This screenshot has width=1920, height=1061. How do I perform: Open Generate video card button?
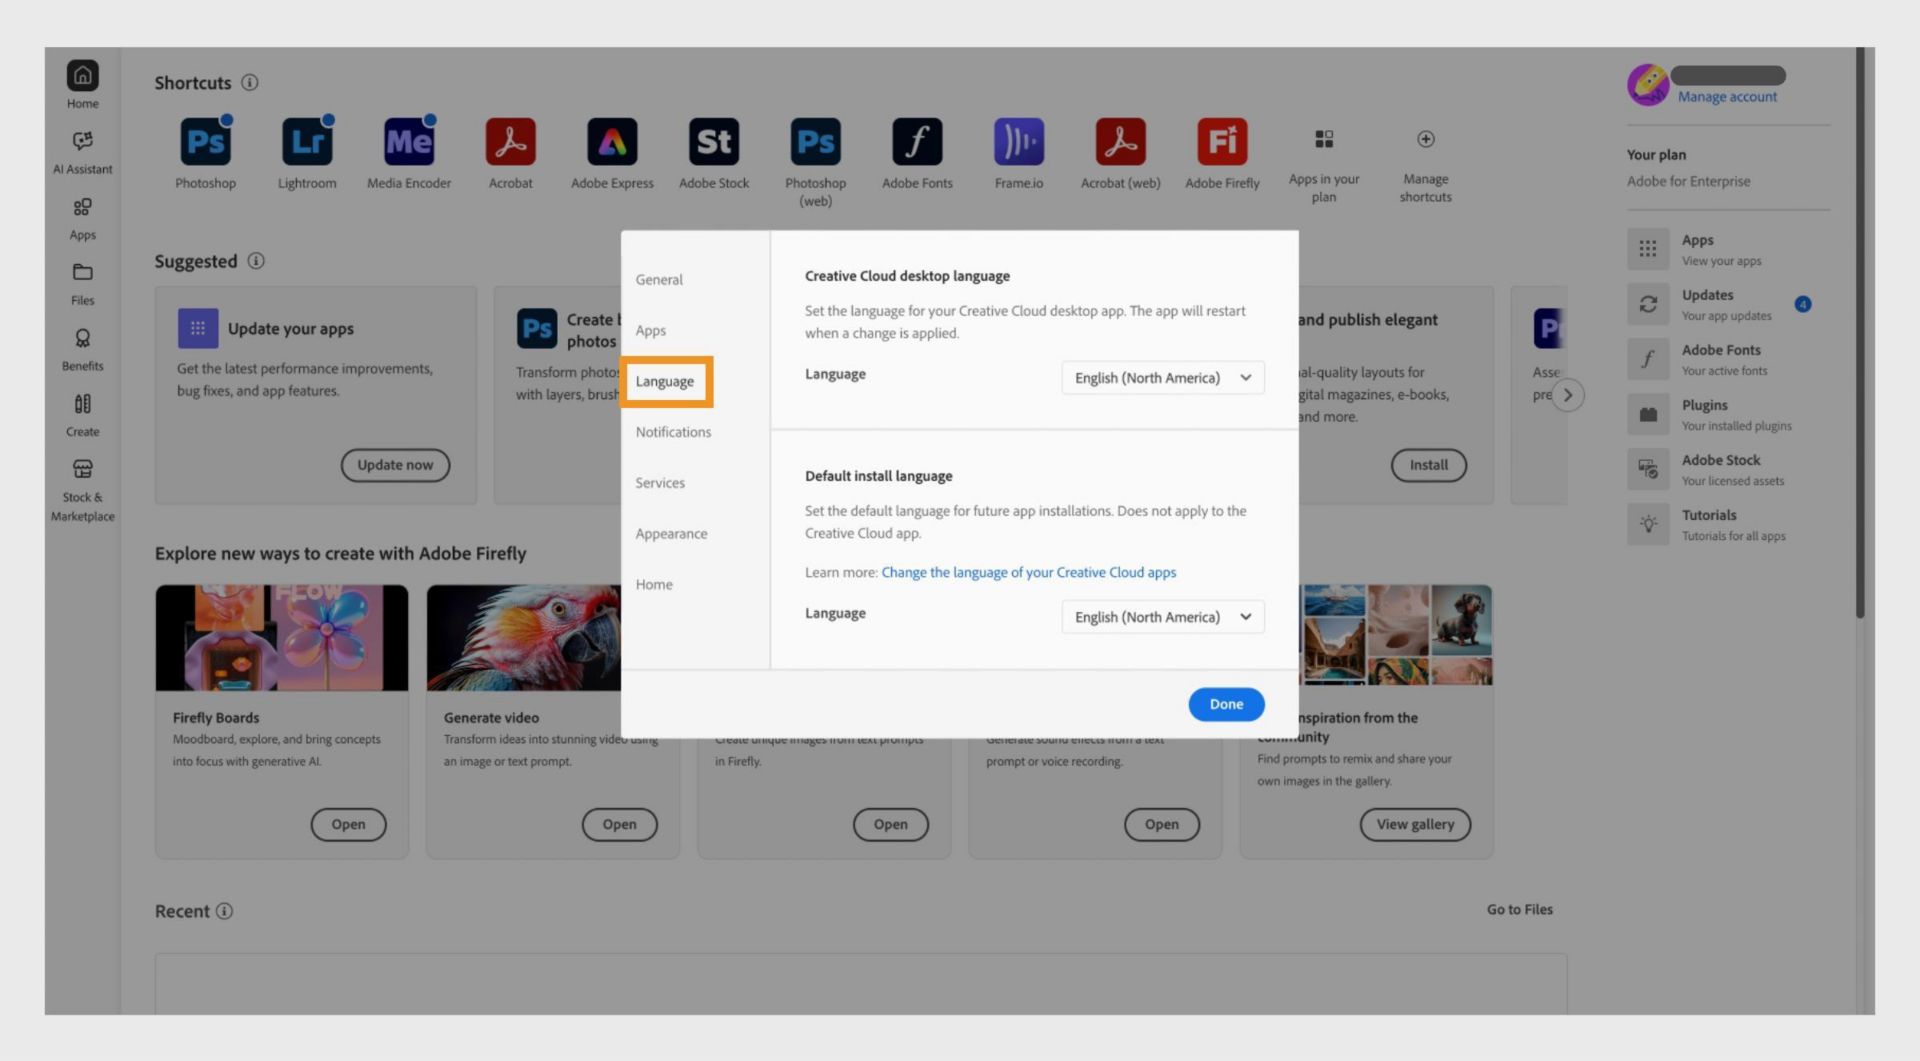[619, 824]
